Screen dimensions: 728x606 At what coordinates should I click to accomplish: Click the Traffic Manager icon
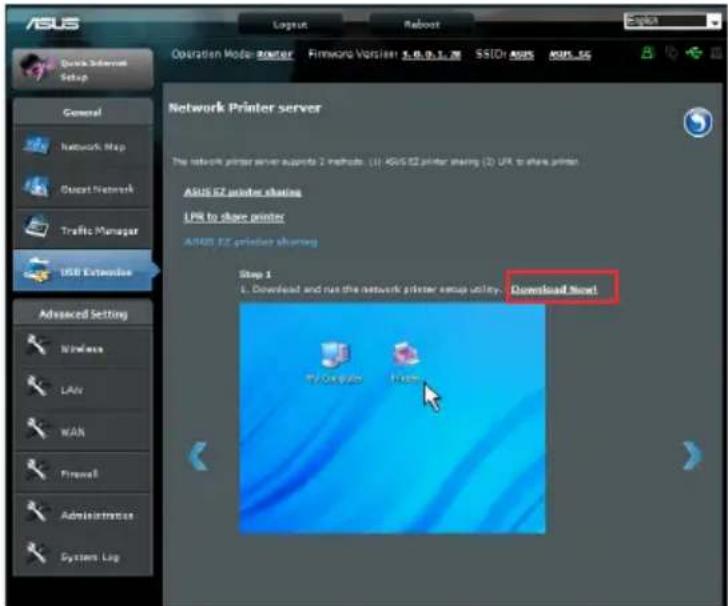click(x=36, y=227)
